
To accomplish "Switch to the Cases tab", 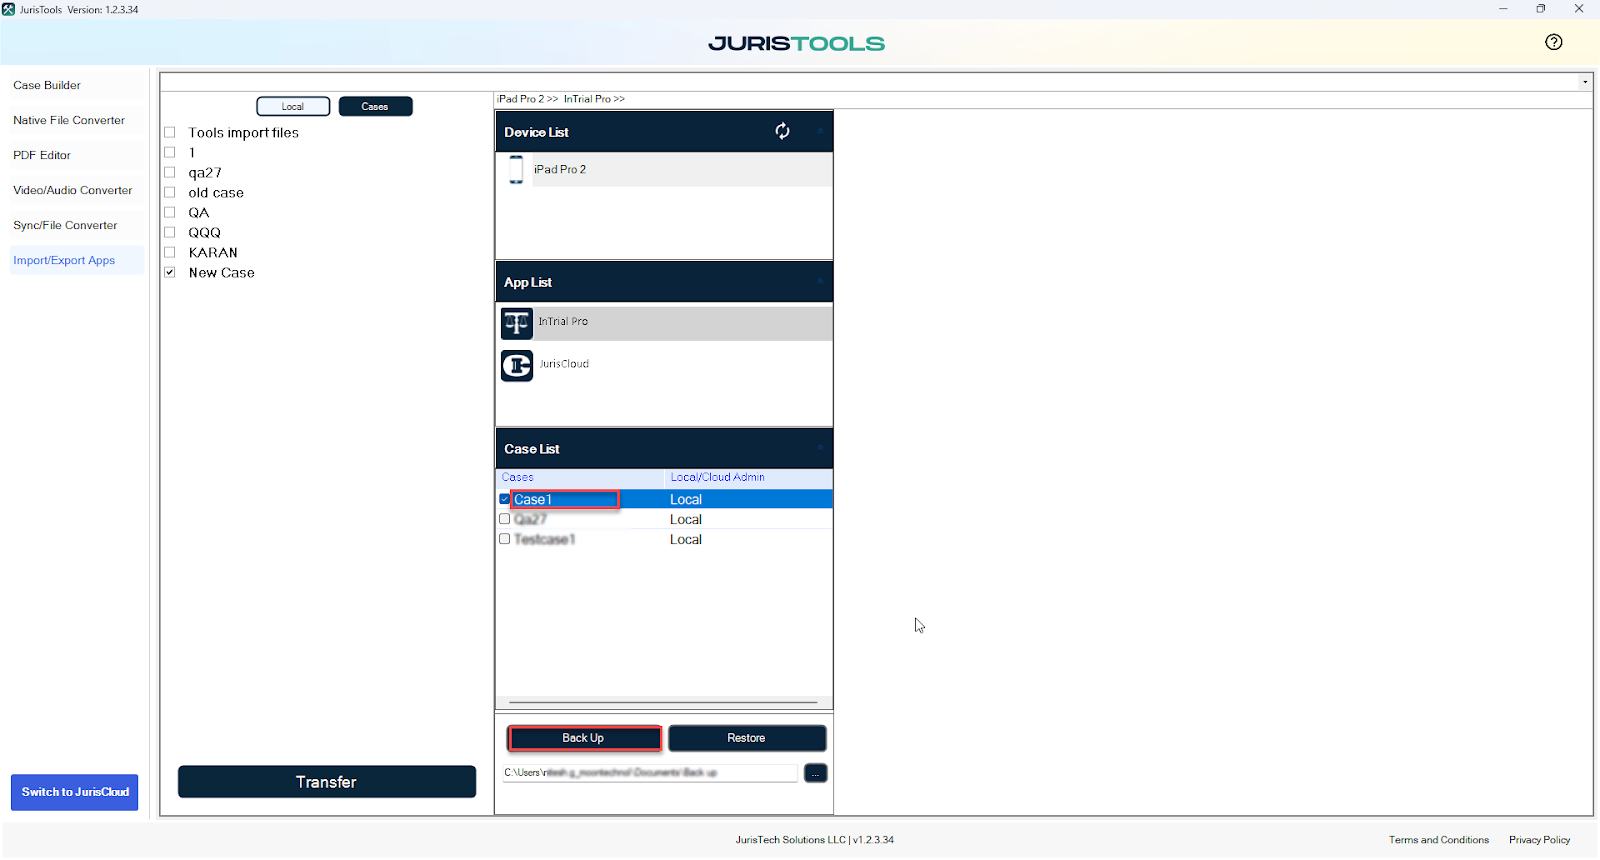I will click(x=375, y=106).
